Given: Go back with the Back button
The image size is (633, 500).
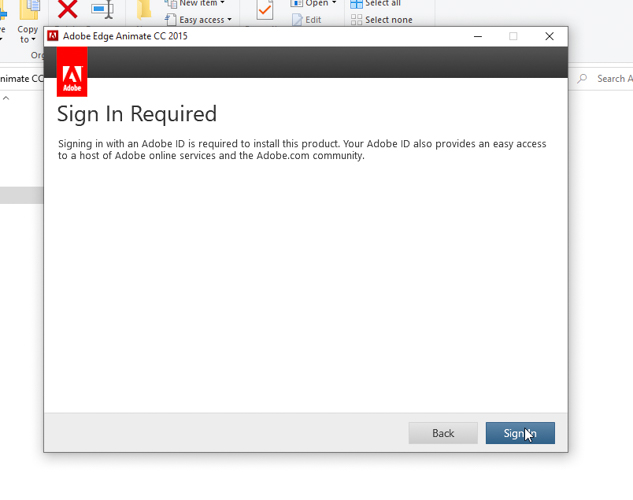Looking at the screenshot, I should 442,433.
